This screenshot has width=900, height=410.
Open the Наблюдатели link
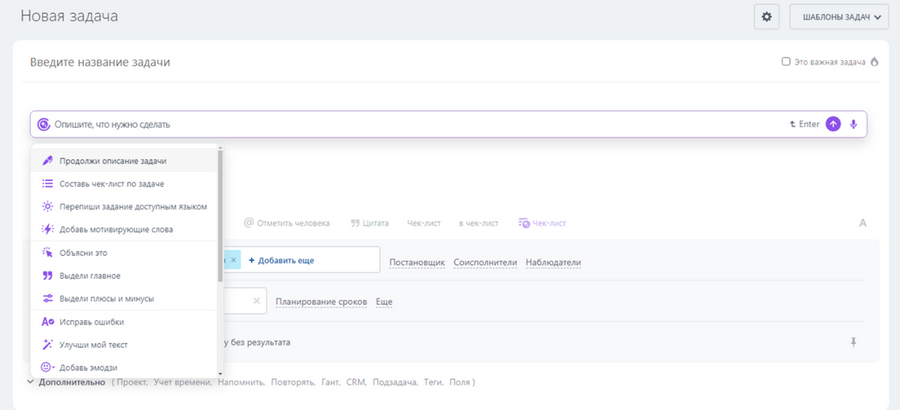tap(553, 262)
